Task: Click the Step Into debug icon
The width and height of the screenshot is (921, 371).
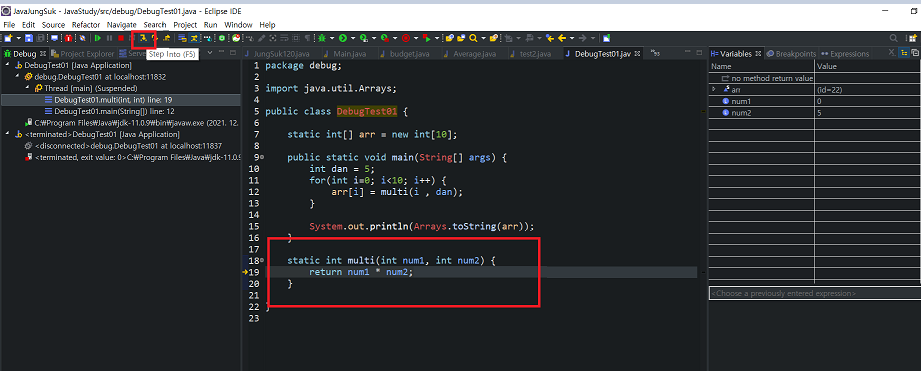Action: (x=143, y=38)
